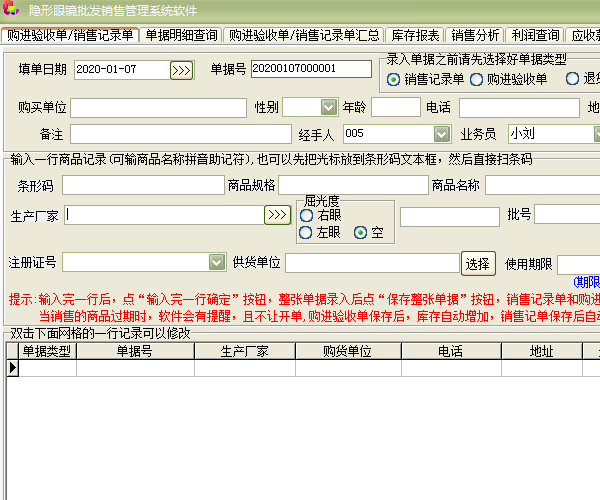The width and height of the screenshot is (600, 500).
Task: Click the 条形码 input field
Action: (x=143, y=185)
